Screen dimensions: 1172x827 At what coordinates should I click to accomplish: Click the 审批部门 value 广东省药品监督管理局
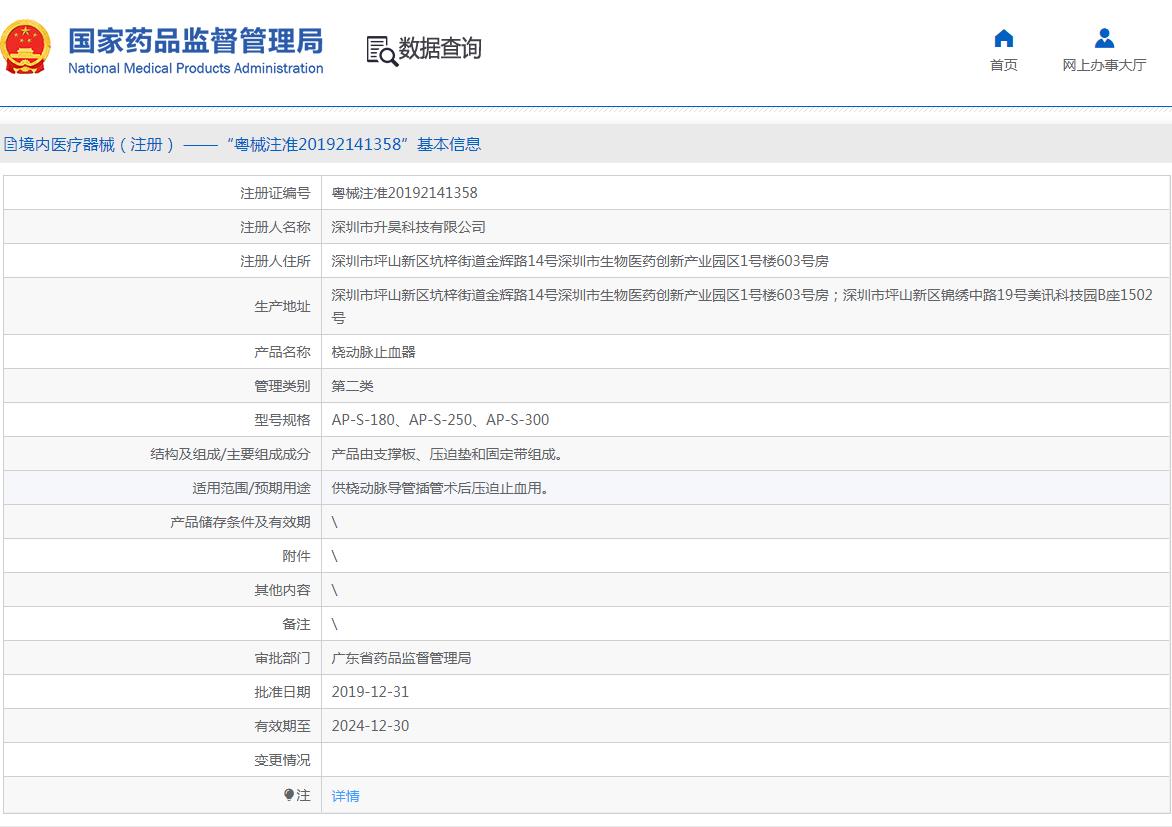401,658
